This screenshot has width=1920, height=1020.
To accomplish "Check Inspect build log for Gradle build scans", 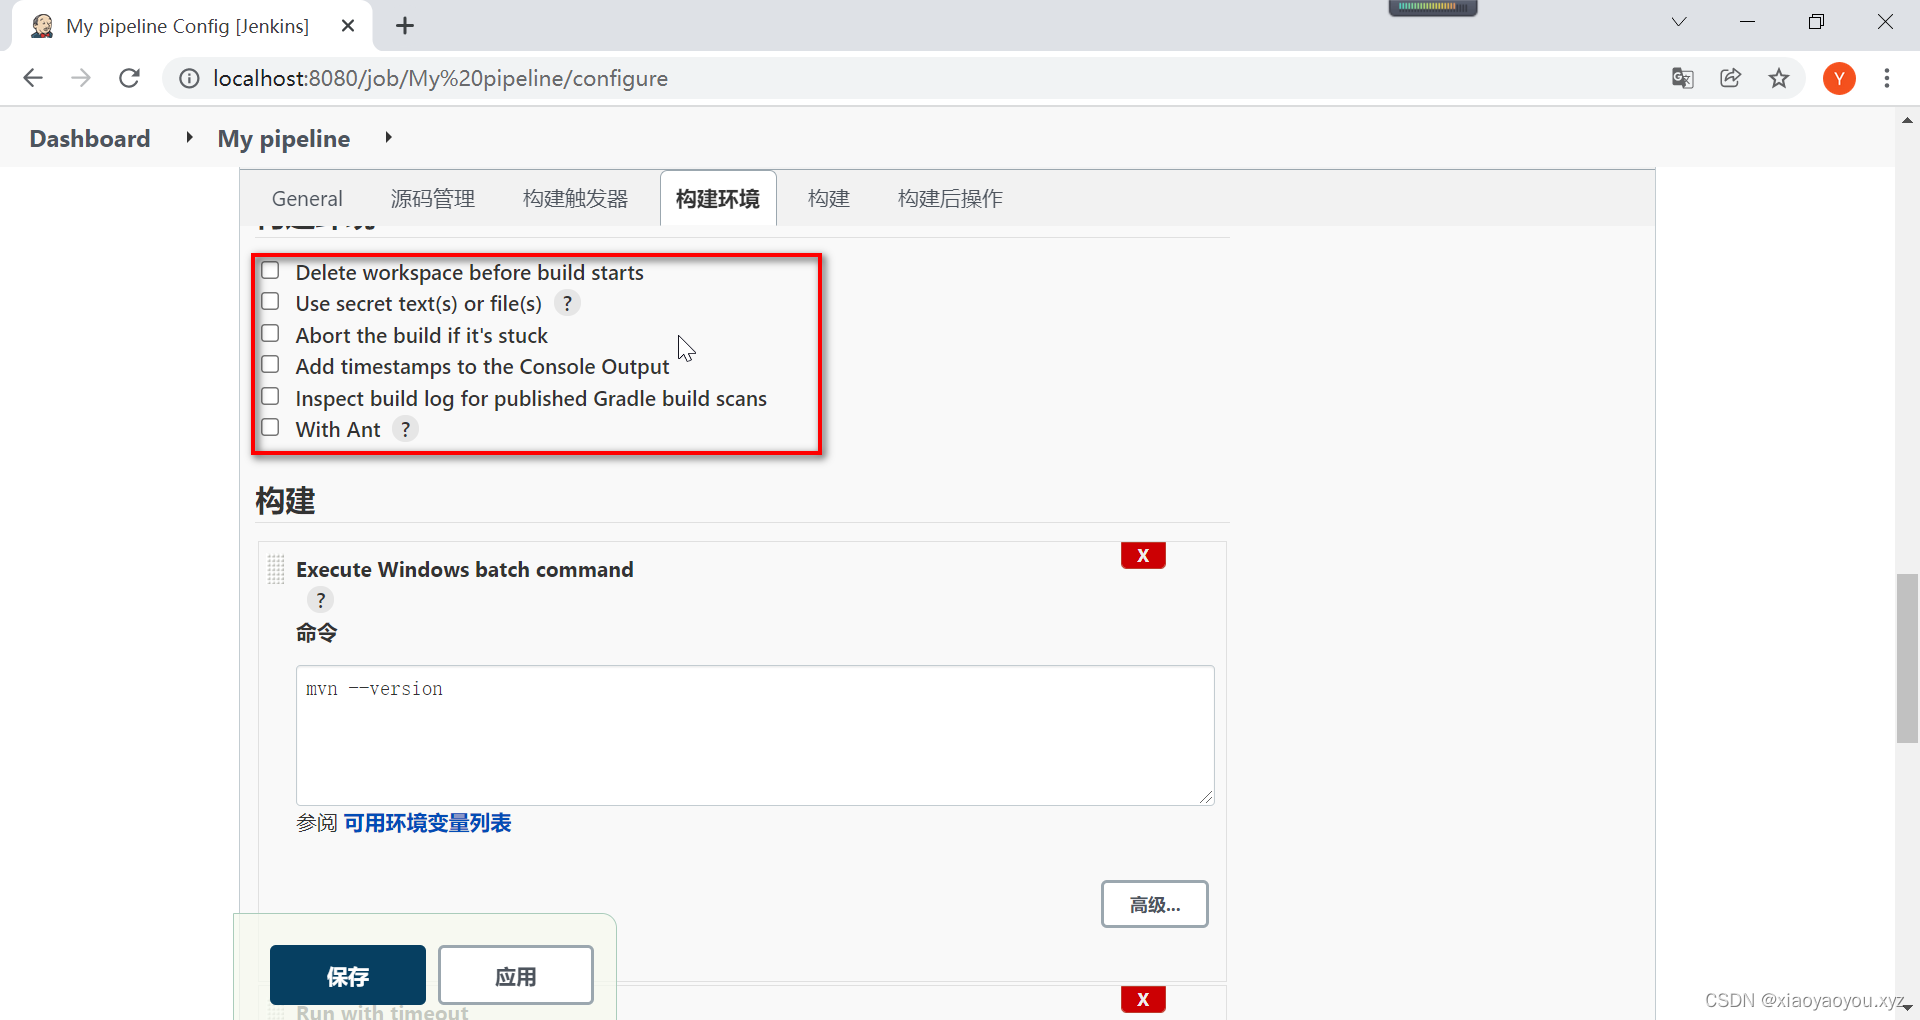I will pos(270,397).
